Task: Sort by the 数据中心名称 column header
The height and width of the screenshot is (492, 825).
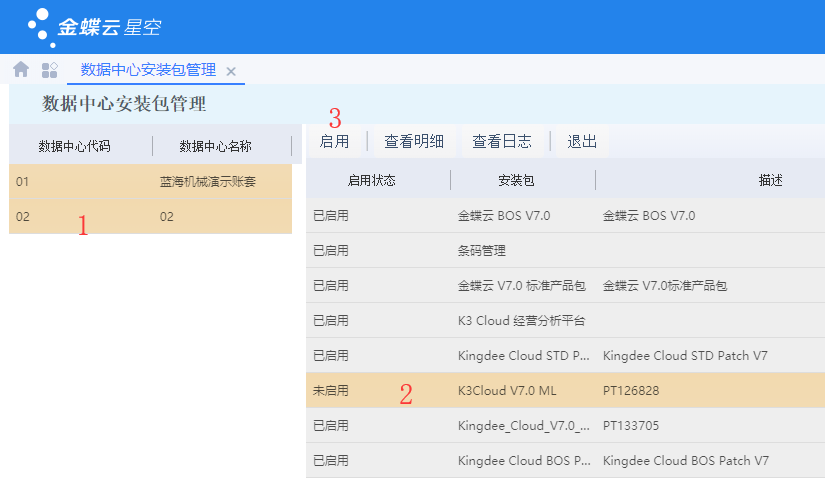Action: (215, 146)
